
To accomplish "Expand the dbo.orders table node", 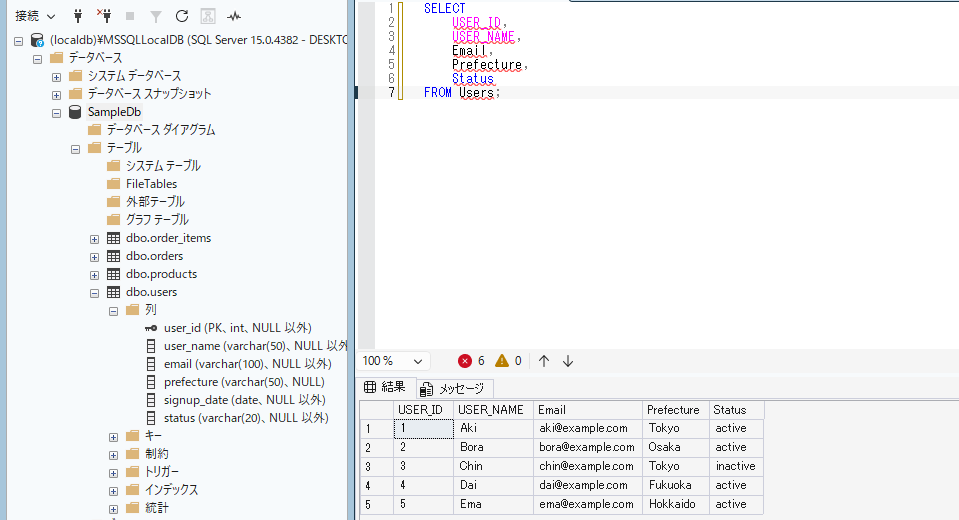I will (94, 257).
